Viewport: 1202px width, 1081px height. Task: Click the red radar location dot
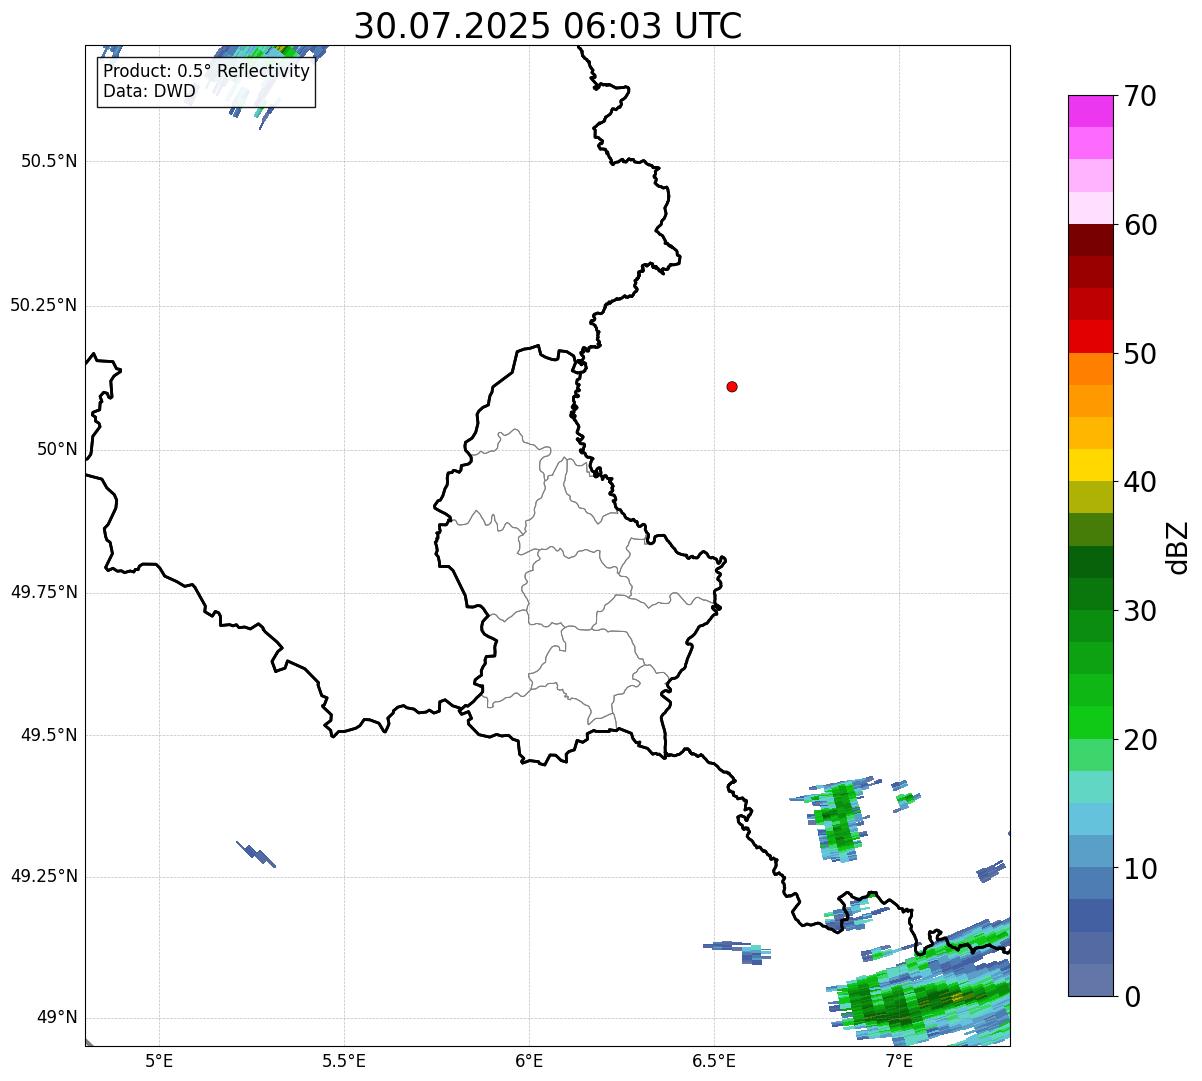(732, 386)
